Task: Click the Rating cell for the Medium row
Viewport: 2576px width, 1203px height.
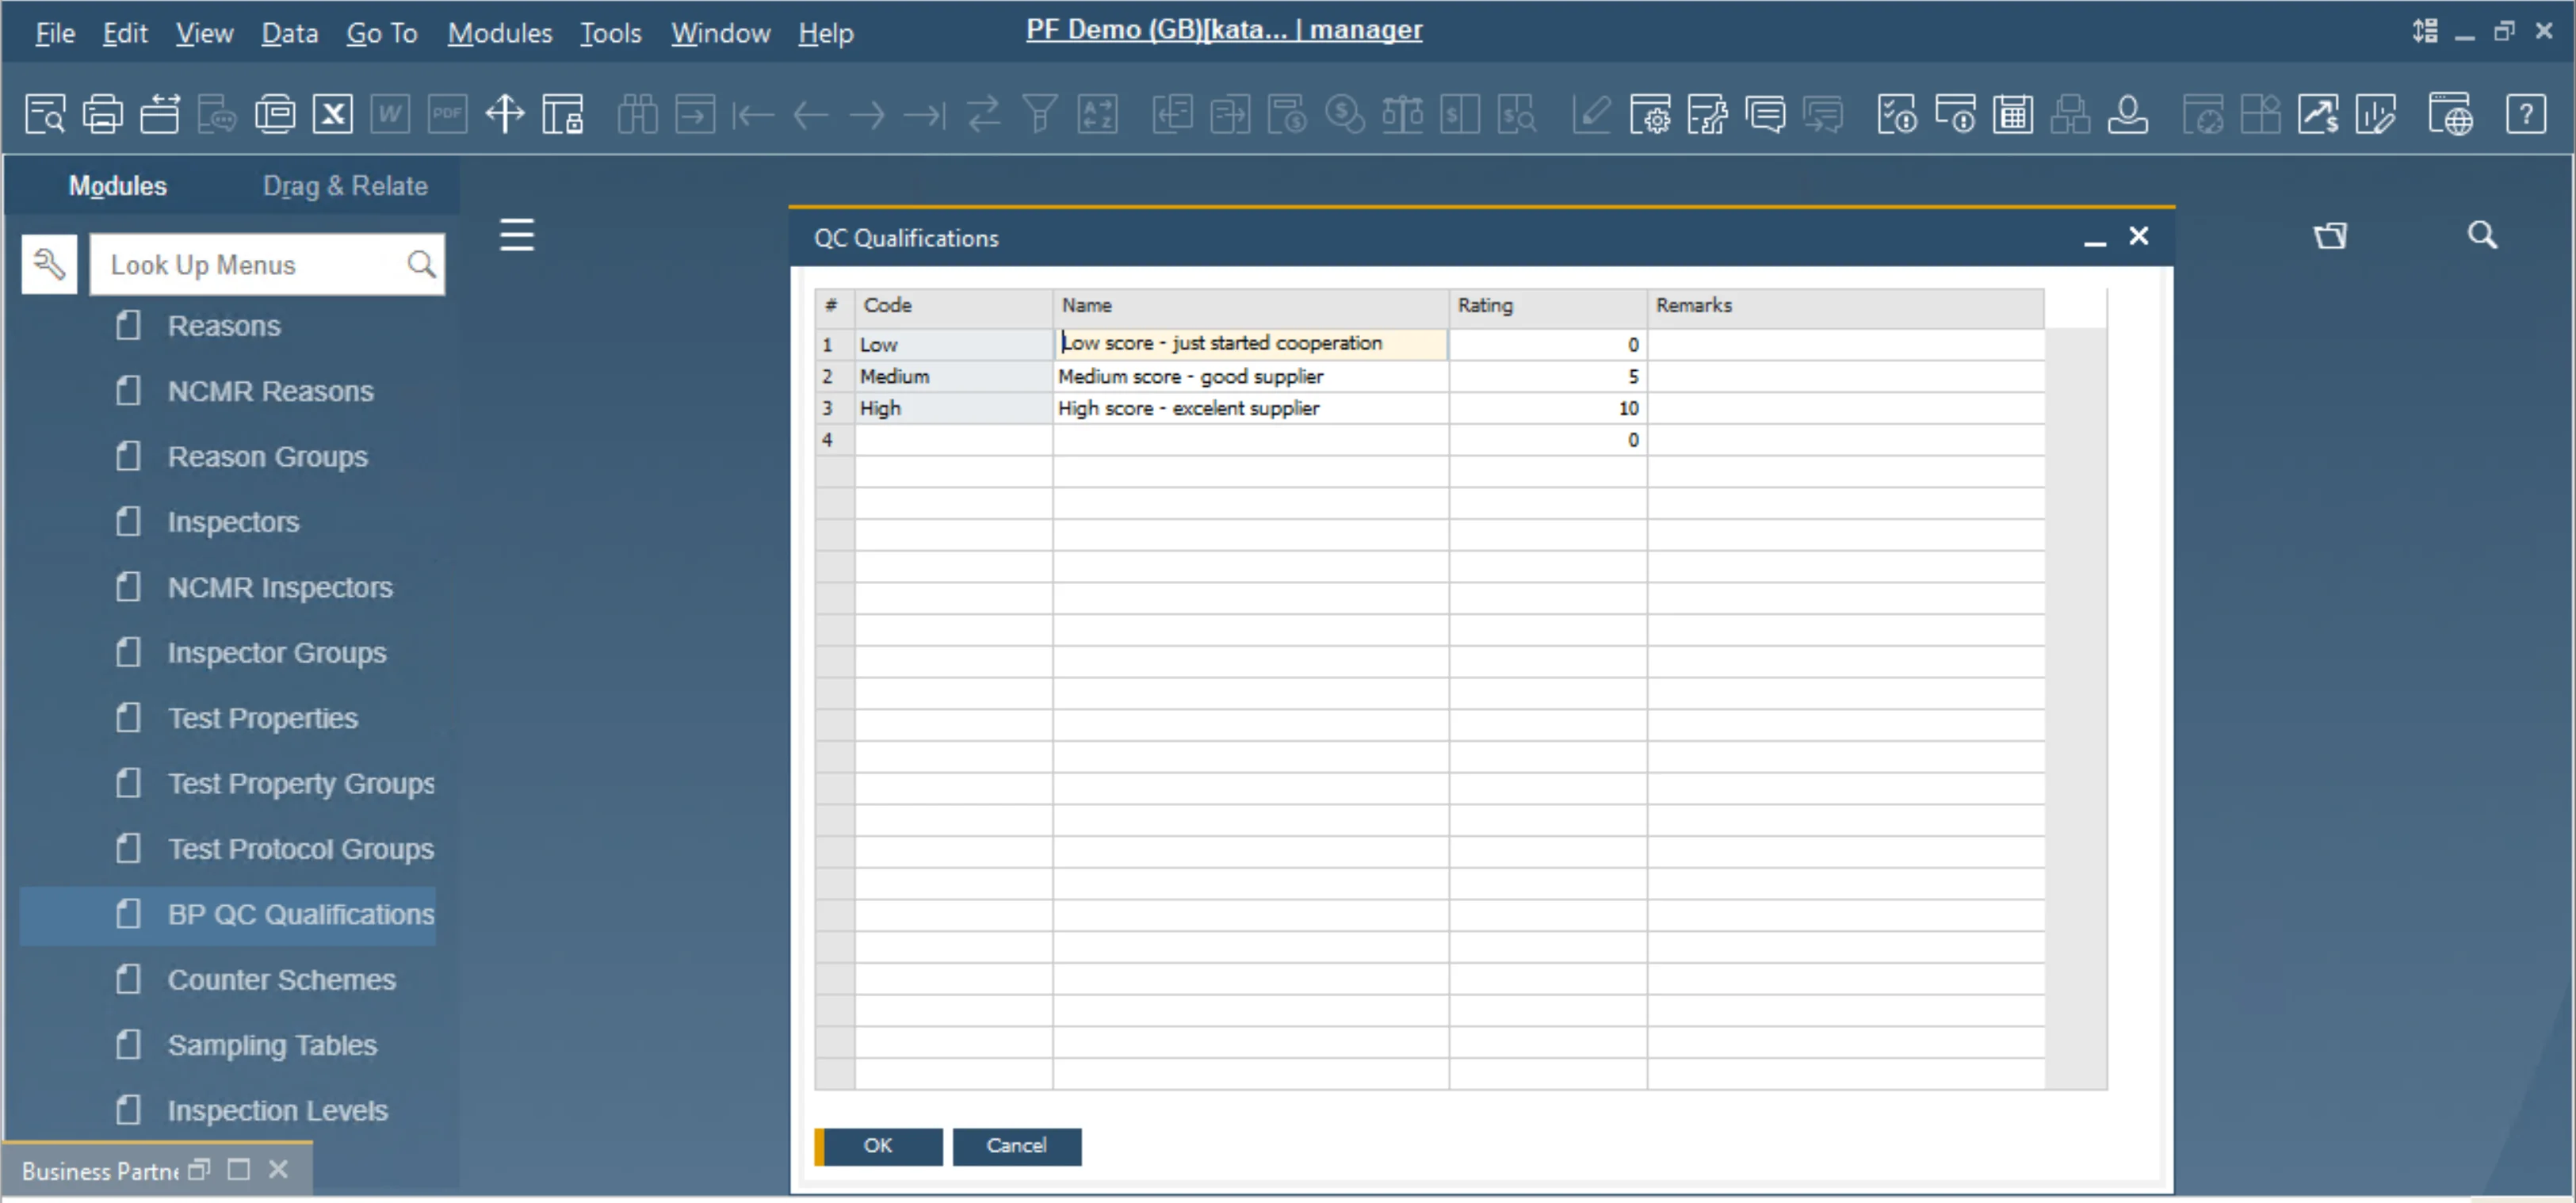Action: [x=1546, y=376]
